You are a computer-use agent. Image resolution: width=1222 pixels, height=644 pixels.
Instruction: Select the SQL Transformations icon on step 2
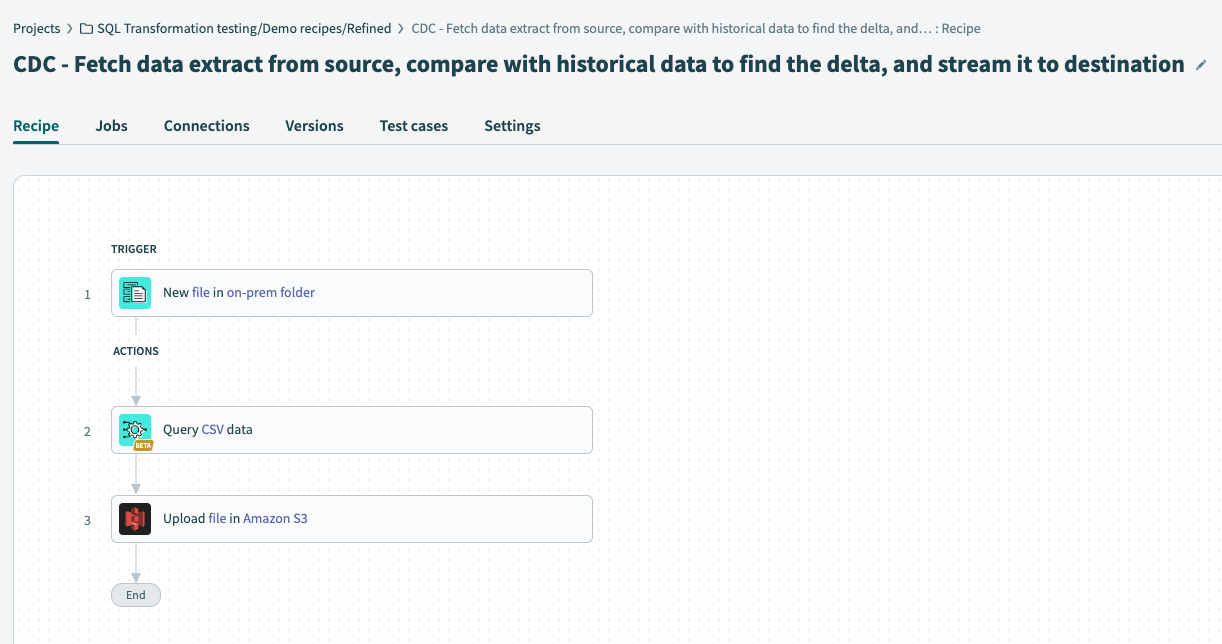[135, 429]
